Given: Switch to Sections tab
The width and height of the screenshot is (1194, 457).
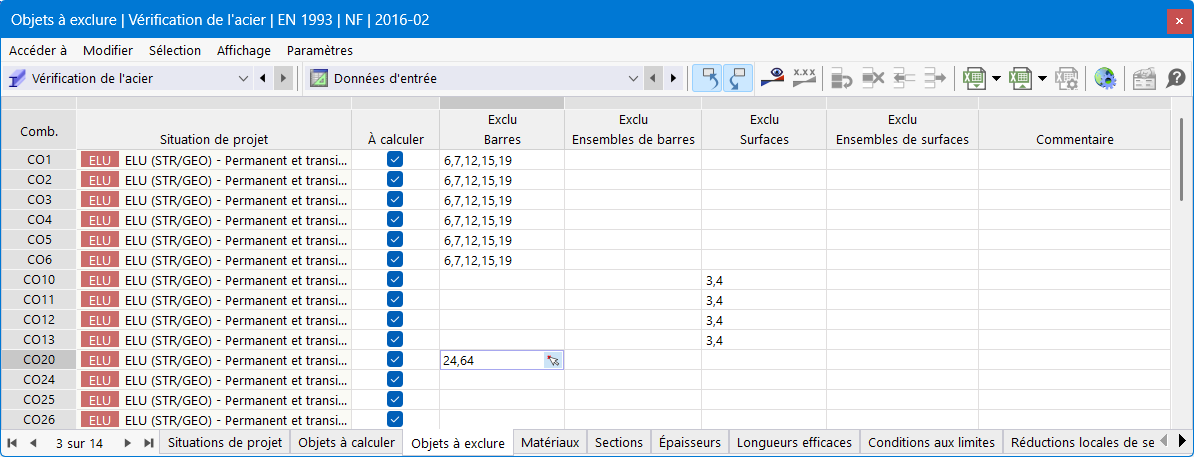Looking at the screenshot, I should 619,443.
